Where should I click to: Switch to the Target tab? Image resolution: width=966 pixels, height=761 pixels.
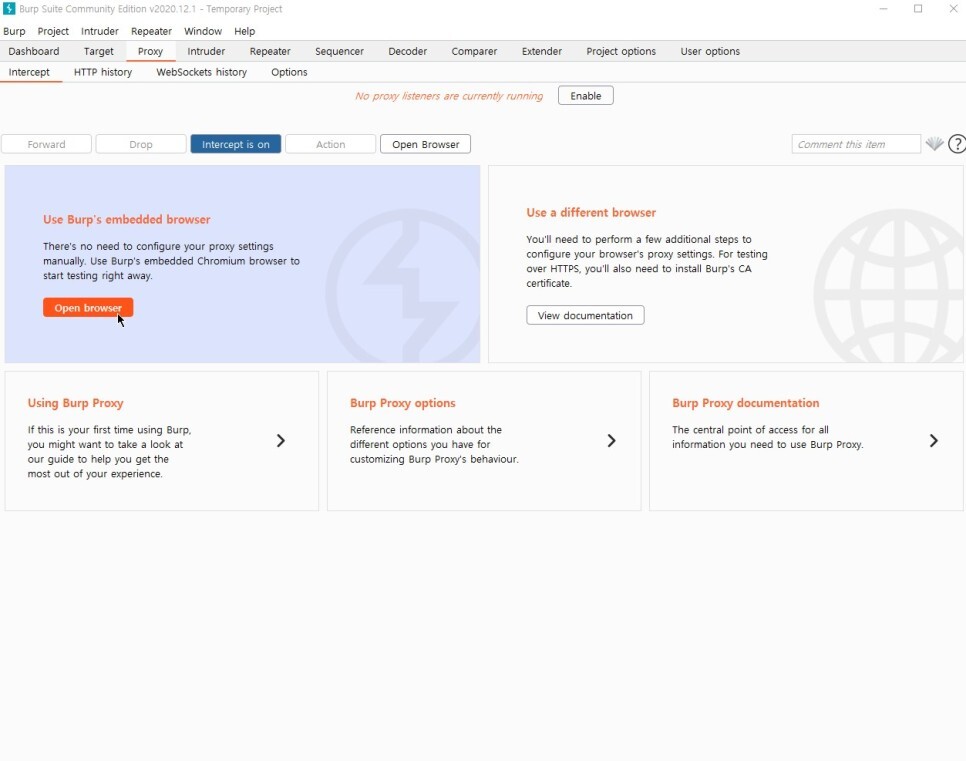99,51
